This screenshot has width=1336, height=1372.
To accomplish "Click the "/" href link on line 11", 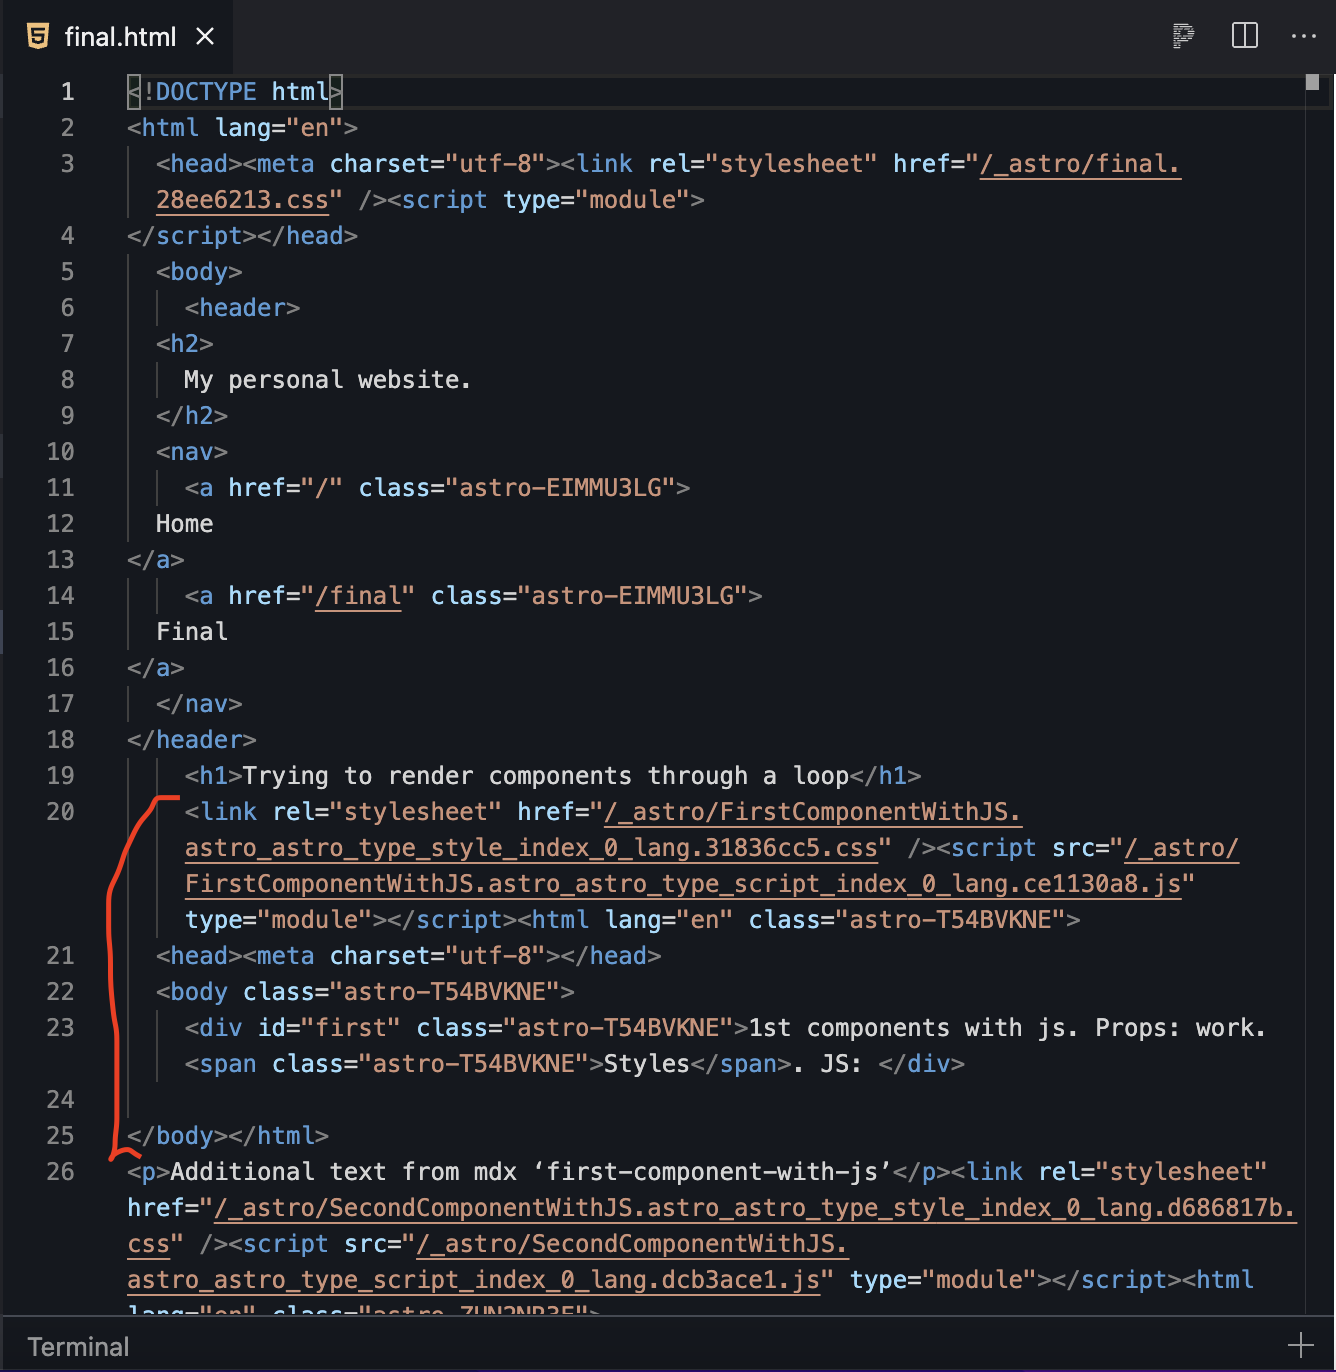I will pos(321,487).
